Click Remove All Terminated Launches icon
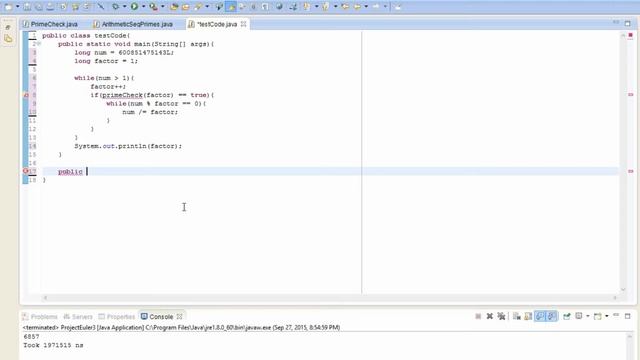640x360 pixels. pos(501,316)
